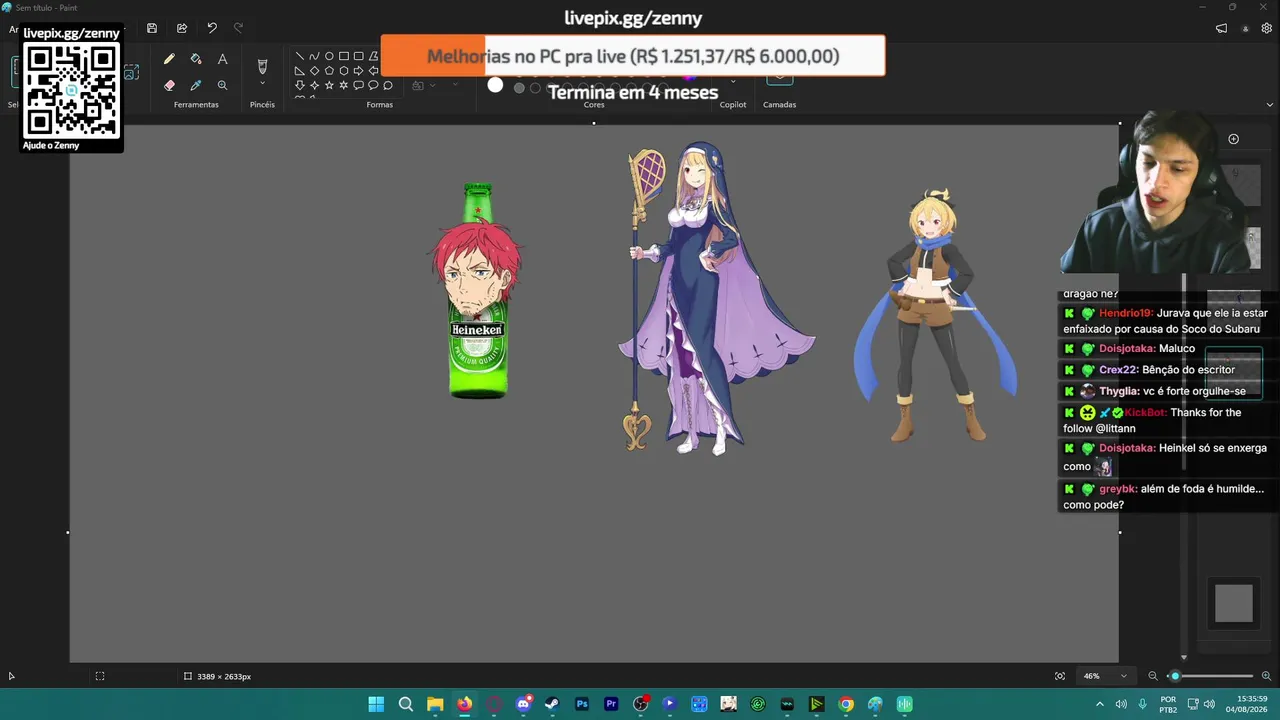Open Windows taskbar search
This screenshot has width=1280, height=720.
click(406, 704)
